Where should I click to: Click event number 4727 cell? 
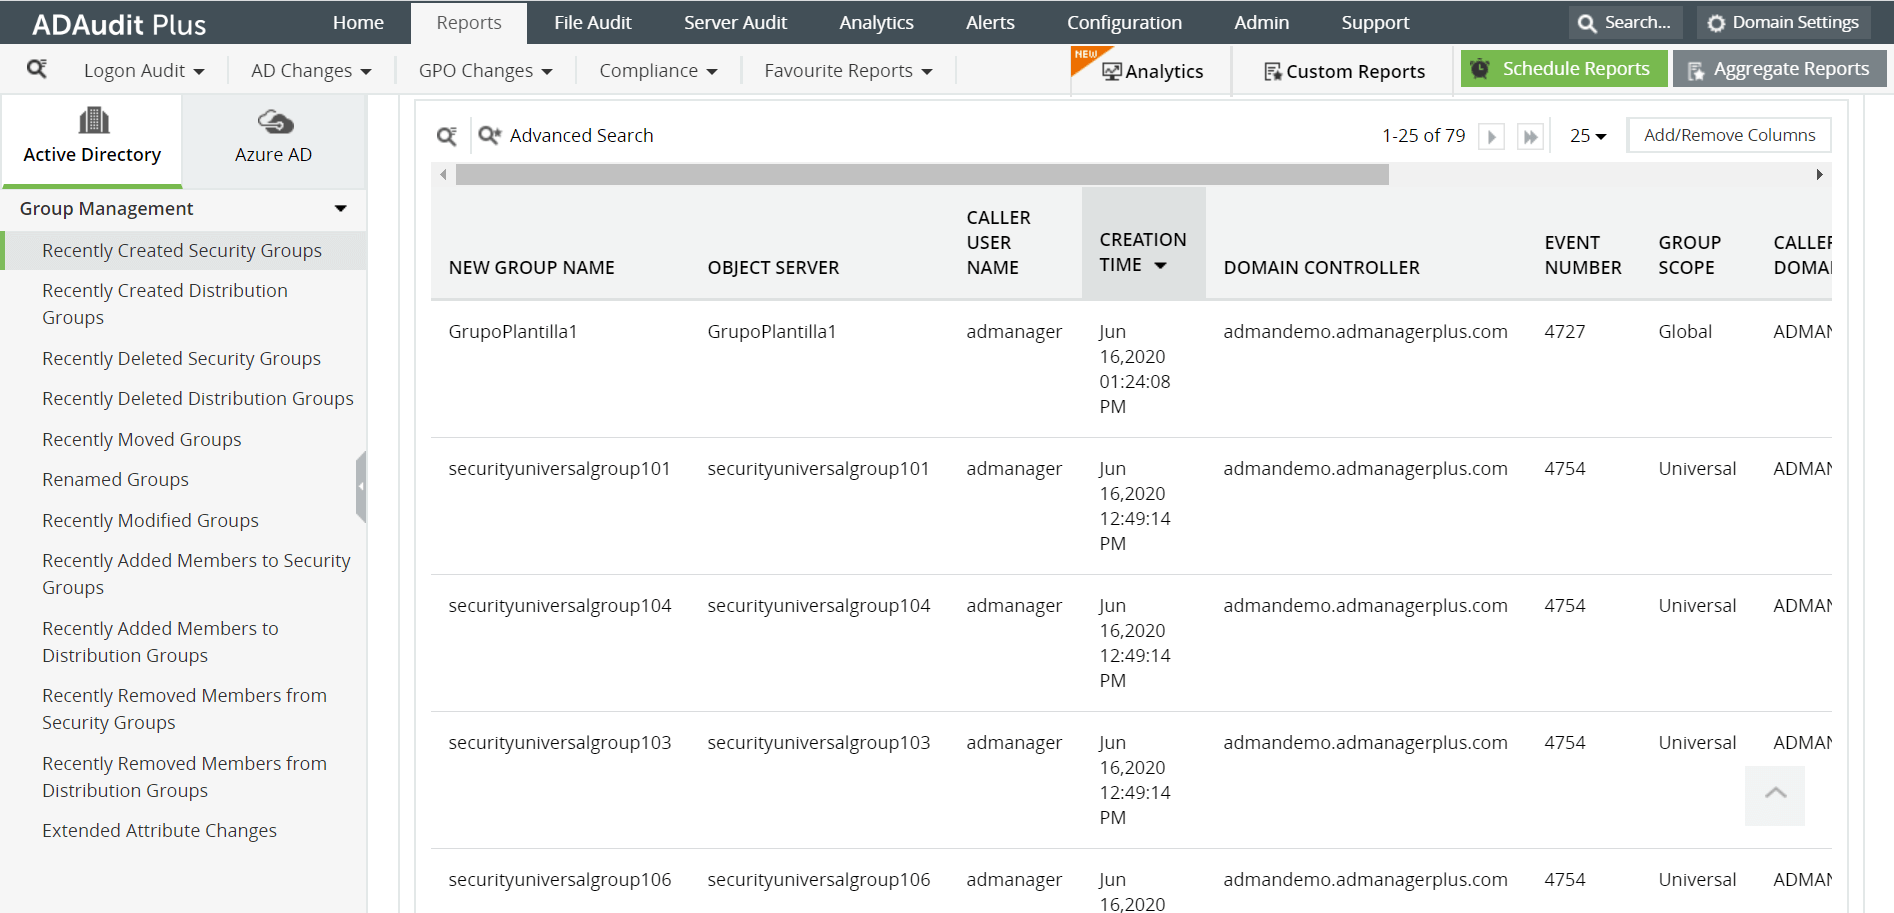pos(1564,331)
